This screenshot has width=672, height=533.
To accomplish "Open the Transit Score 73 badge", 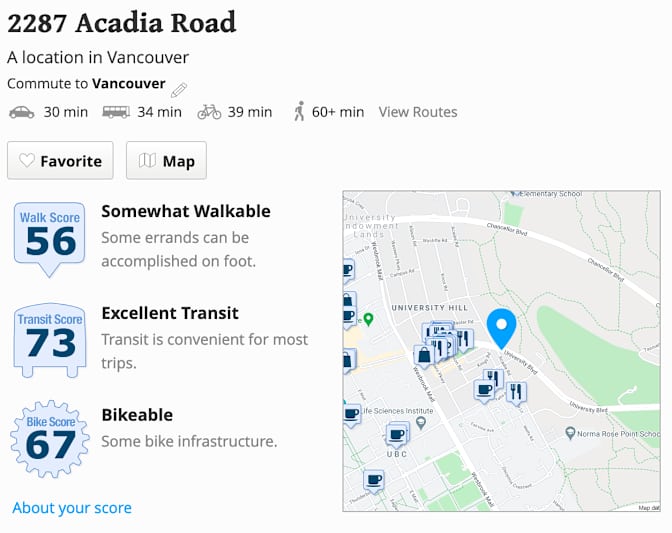I will tap(50, 340).
